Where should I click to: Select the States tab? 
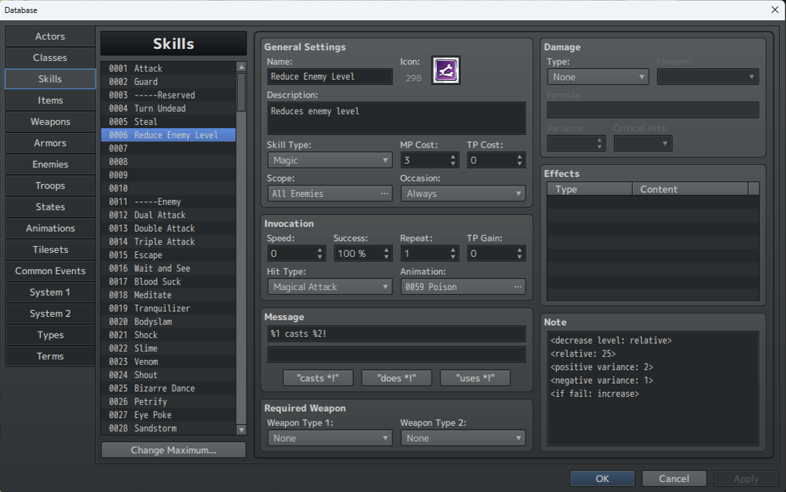click(x=50, y=207)
